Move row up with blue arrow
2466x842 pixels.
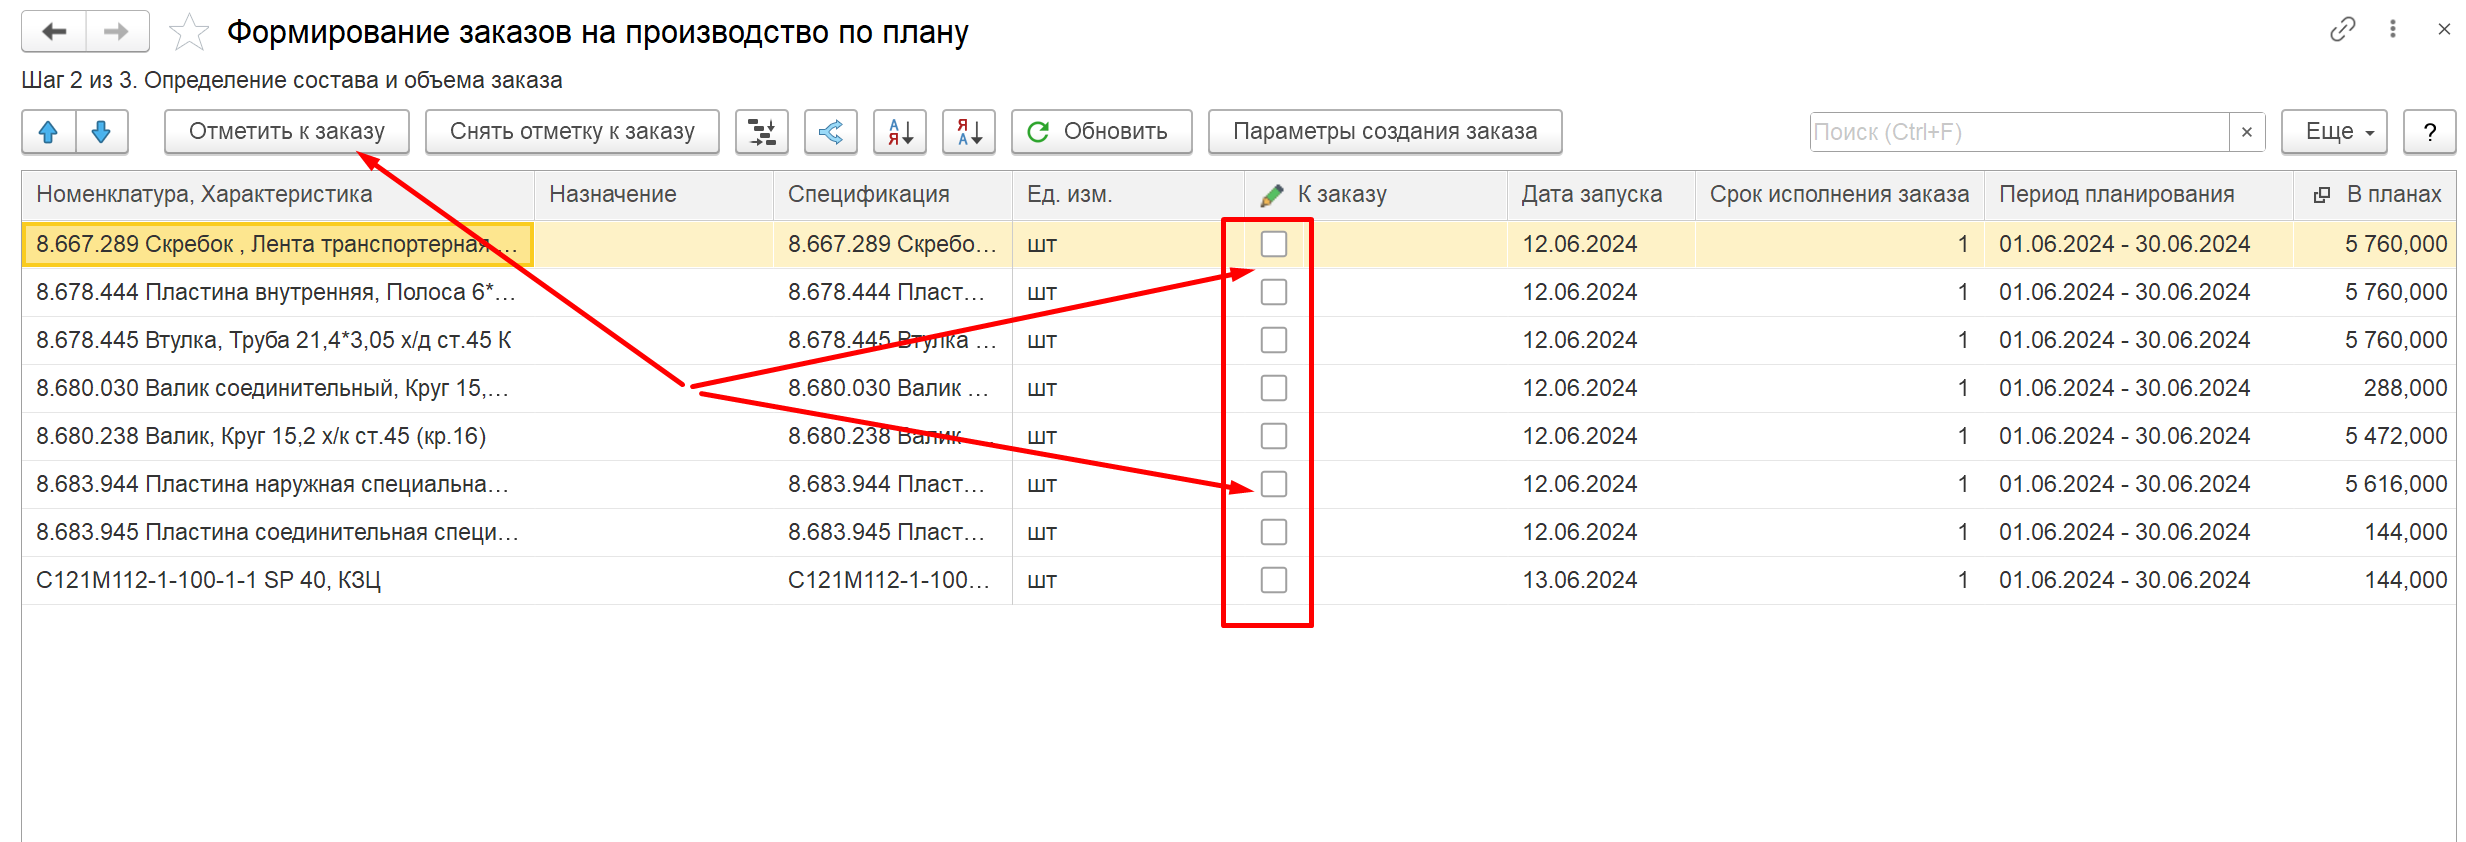(x=48, y=131)
